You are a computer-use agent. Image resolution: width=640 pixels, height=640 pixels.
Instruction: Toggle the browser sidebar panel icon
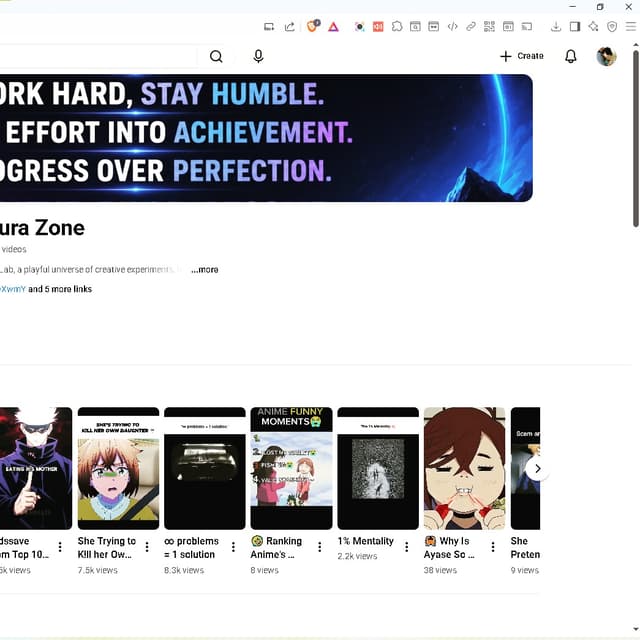tap(575, 27)
